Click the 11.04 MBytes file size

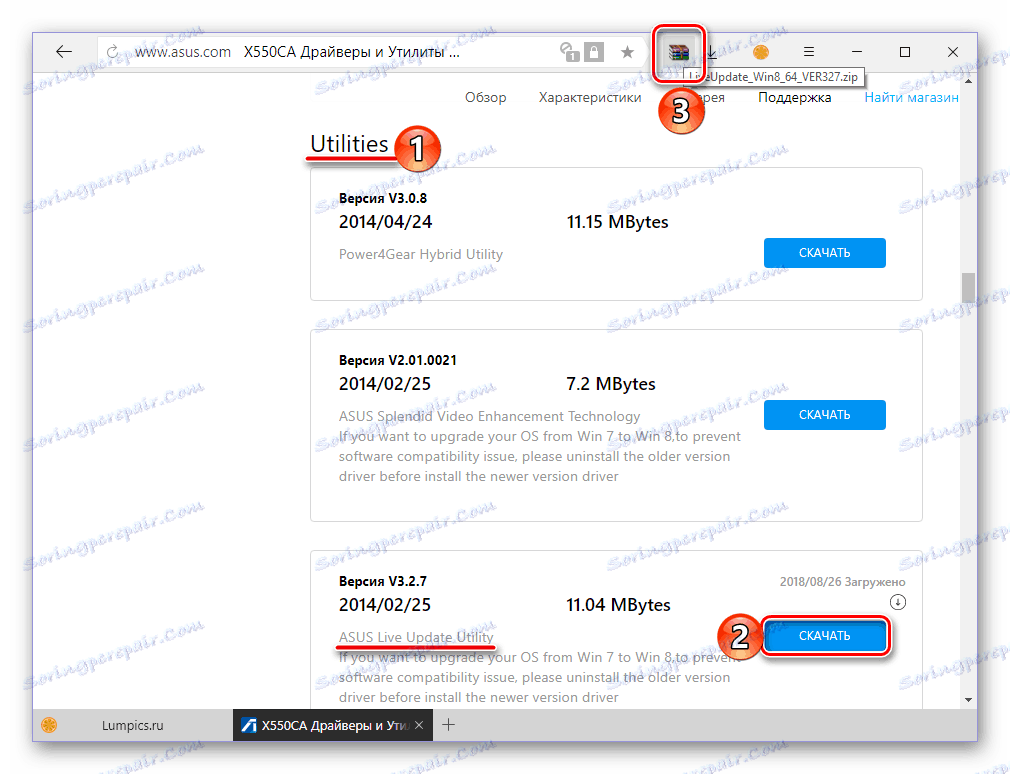[x=618, y=605]
